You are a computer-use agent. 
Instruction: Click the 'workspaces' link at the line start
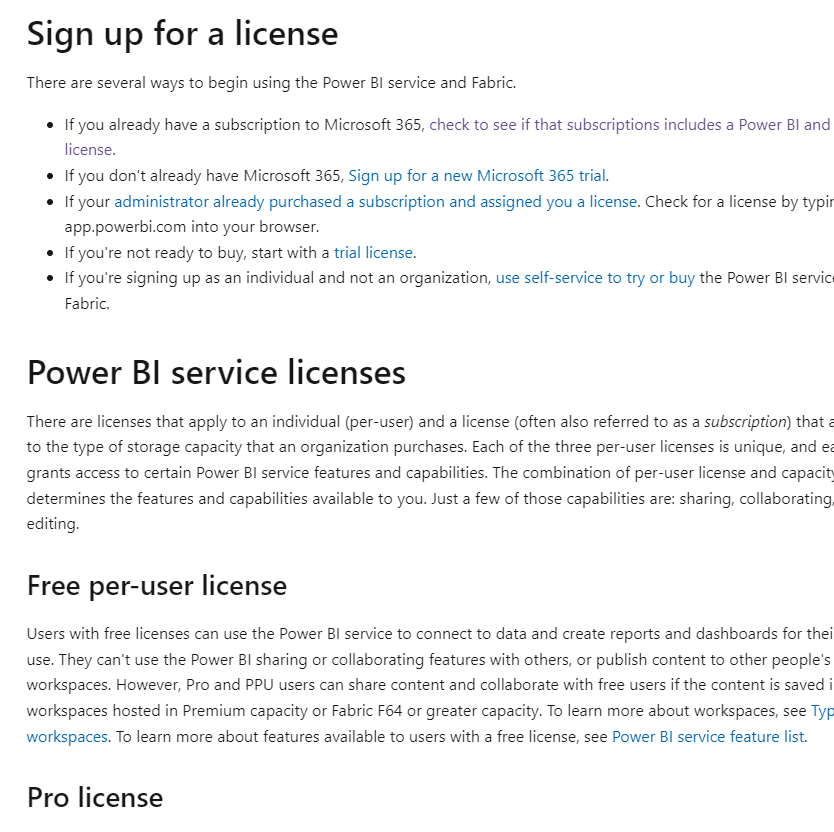tap(66, 736)
